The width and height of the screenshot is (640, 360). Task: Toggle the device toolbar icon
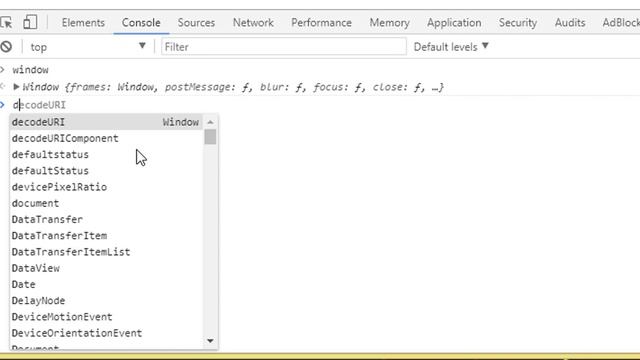coord(30,22)
